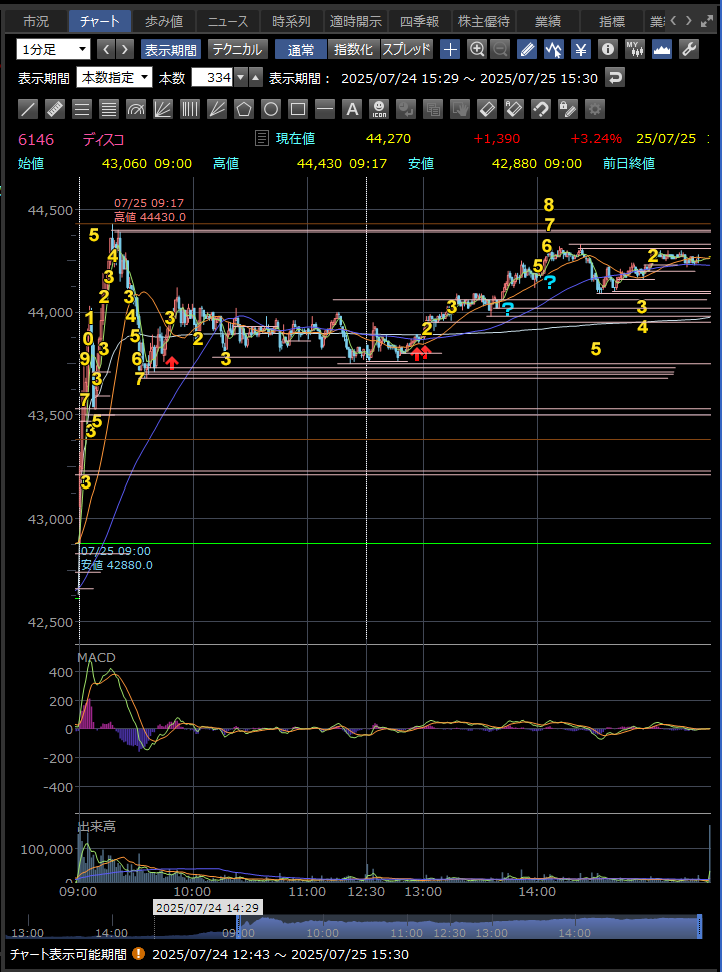Open chart settings wrench icon
The height and width of the screenshot is (972, 722).
[x=689, y=50]
